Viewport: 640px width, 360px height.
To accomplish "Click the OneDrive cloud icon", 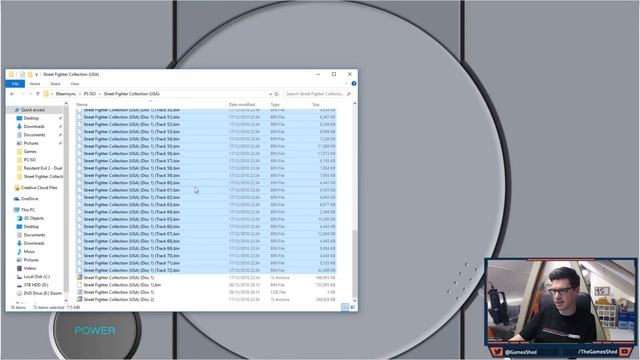I will (x=17, y=199).
